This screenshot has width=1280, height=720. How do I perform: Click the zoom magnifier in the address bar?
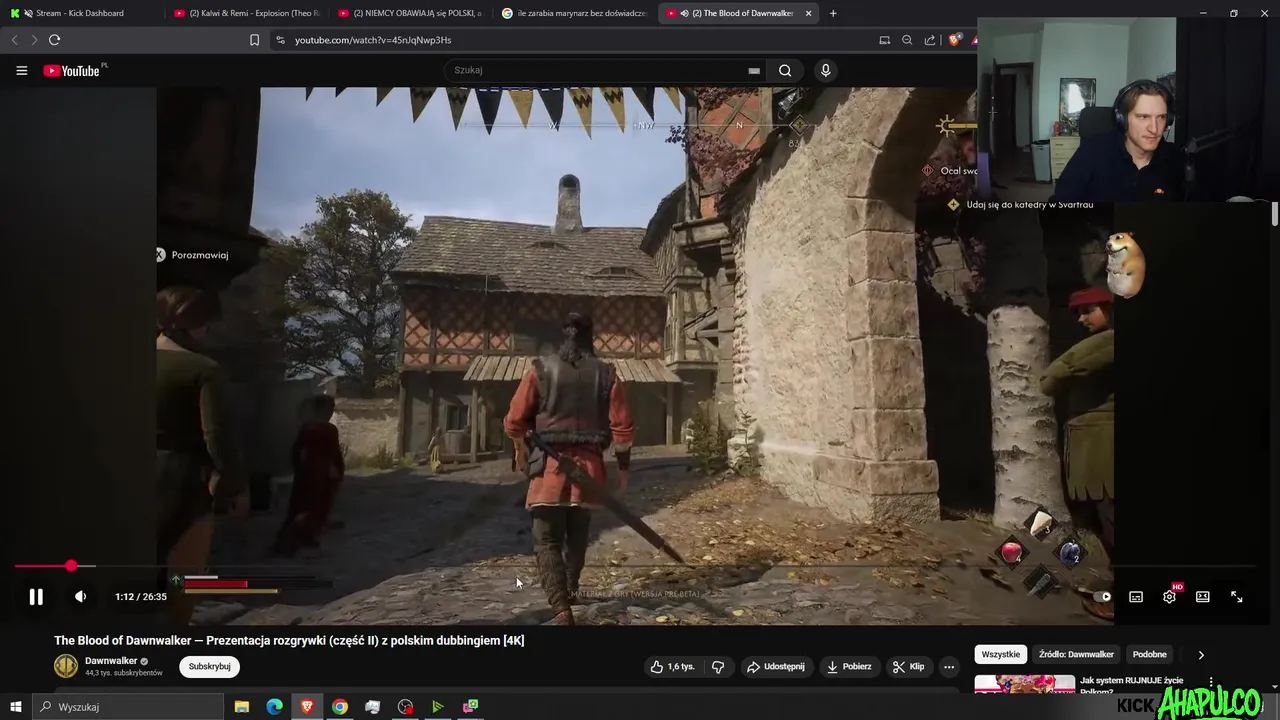click(x=907, y=40)
